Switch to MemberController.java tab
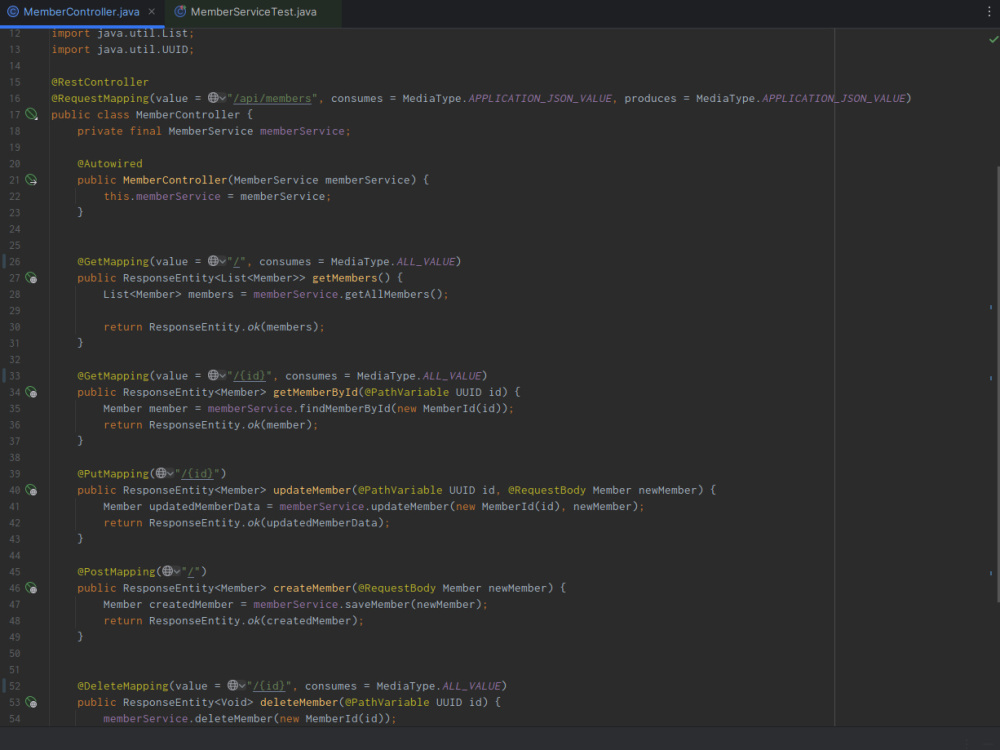Screen dimensions: 1000x750 pyautogui.click(x=81, y=11)
